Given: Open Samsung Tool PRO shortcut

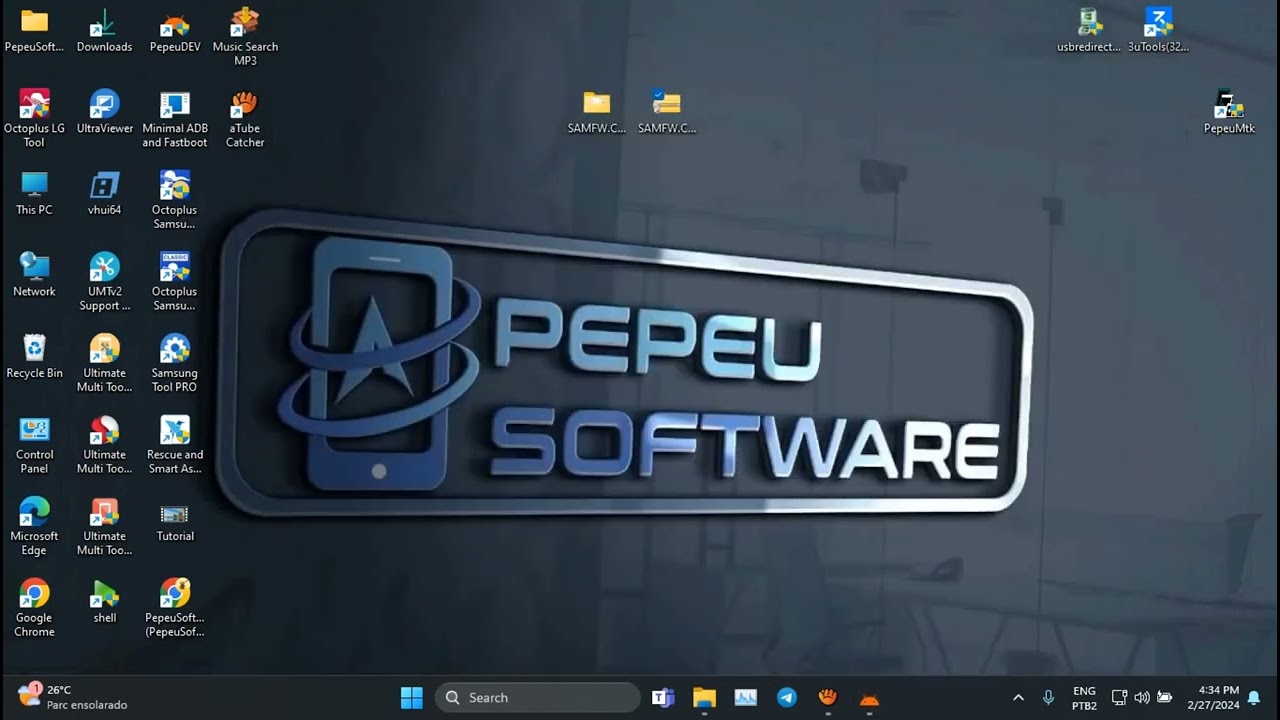Looking at the screenshot, I should tap(175, 350).
